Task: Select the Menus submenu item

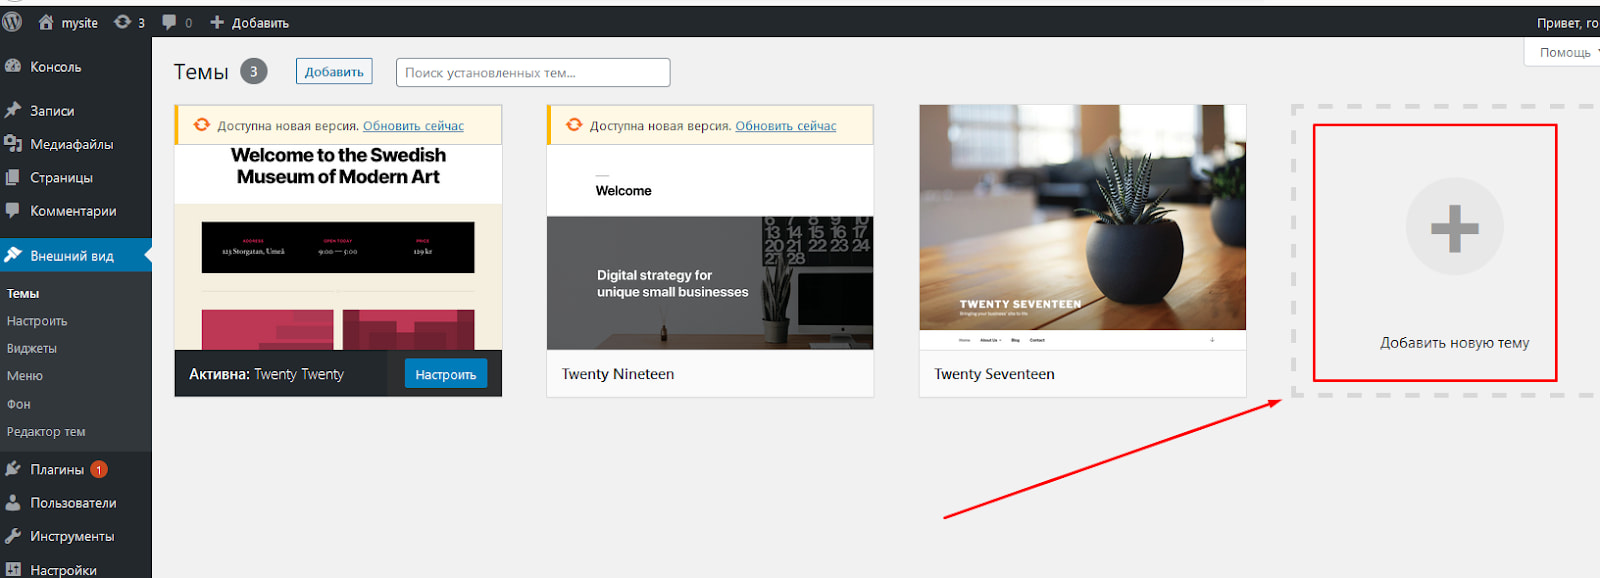Action: click(25, 376)
